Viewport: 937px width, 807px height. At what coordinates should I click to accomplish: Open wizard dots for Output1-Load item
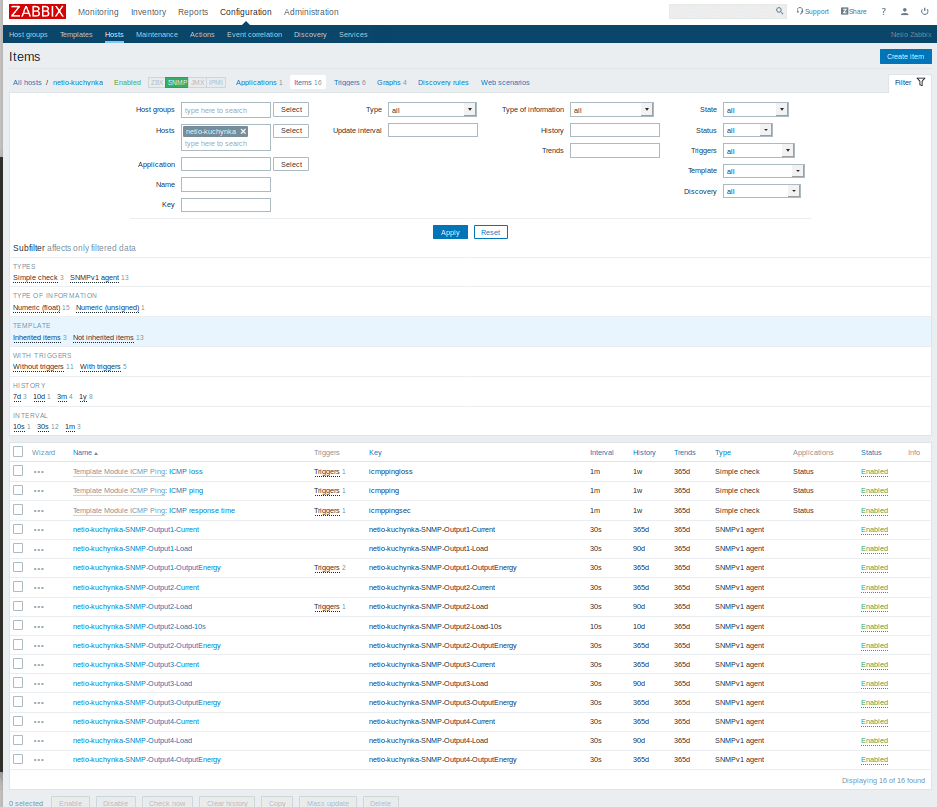pyautogui.click(x=39, y=549)
